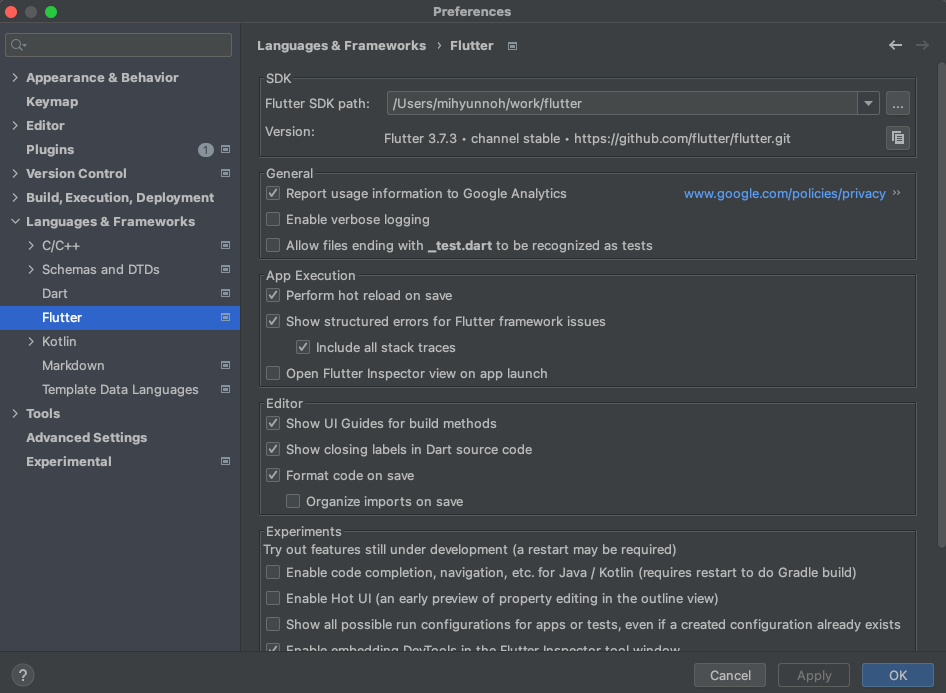Expand the Editor section in the sidebar

click(15, 125)
